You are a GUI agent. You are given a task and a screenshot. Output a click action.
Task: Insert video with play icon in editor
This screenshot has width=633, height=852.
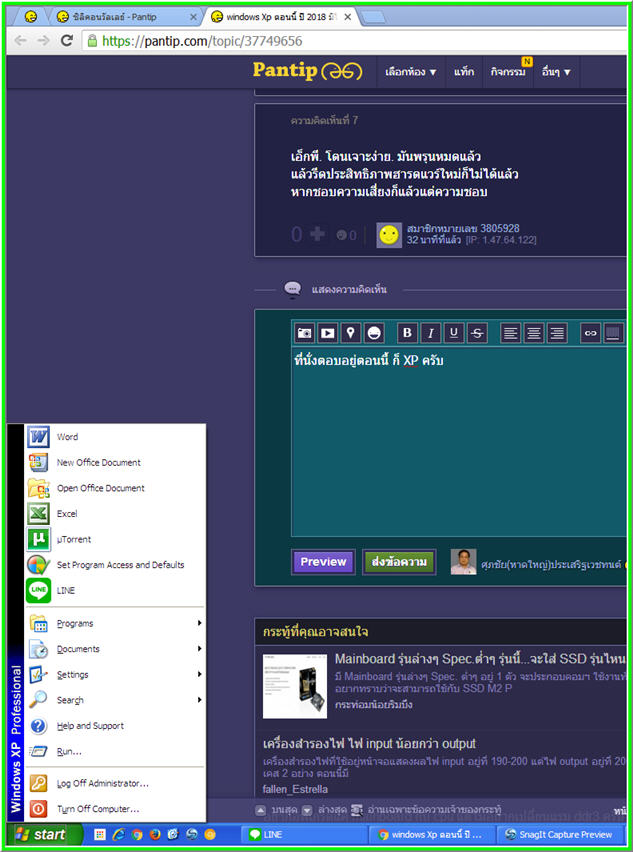click(x=328, y=333)
